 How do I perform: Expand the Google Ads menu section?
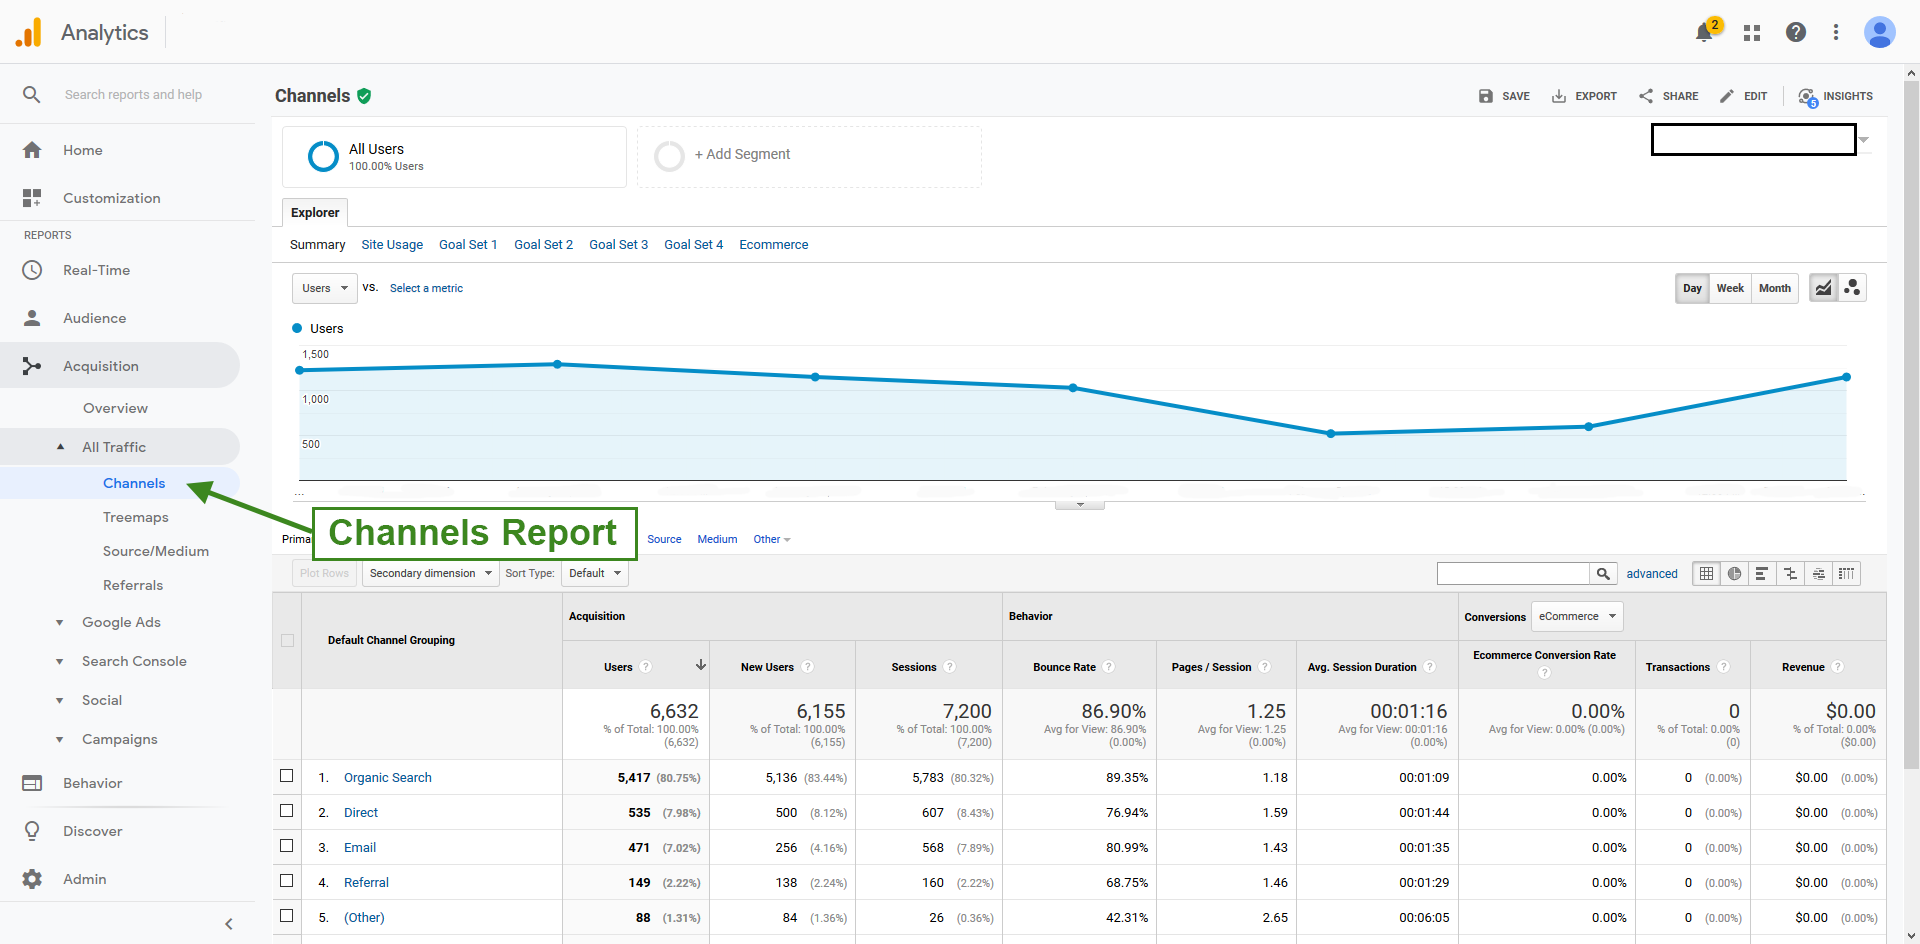point(121,622)
